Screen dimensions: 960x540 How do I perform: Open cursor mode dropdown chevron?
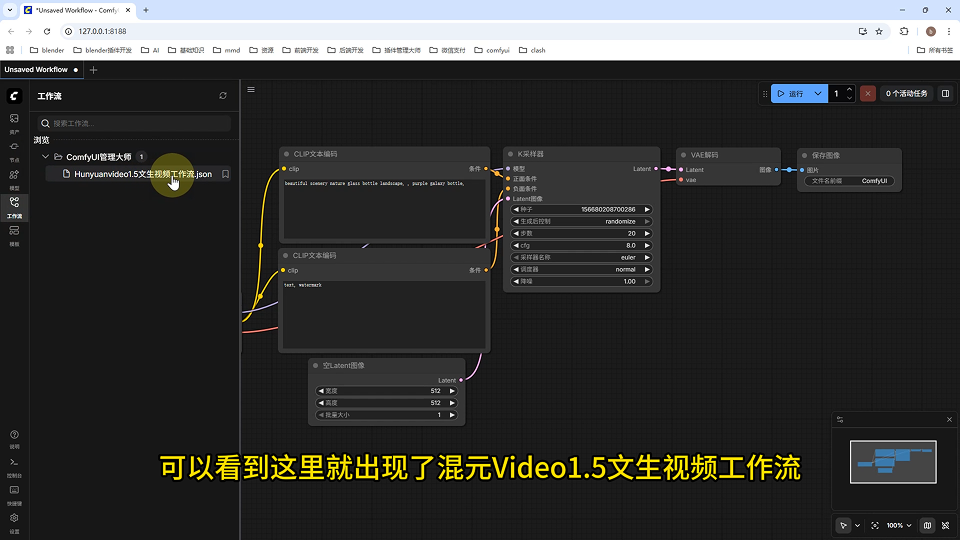(857, 525)
